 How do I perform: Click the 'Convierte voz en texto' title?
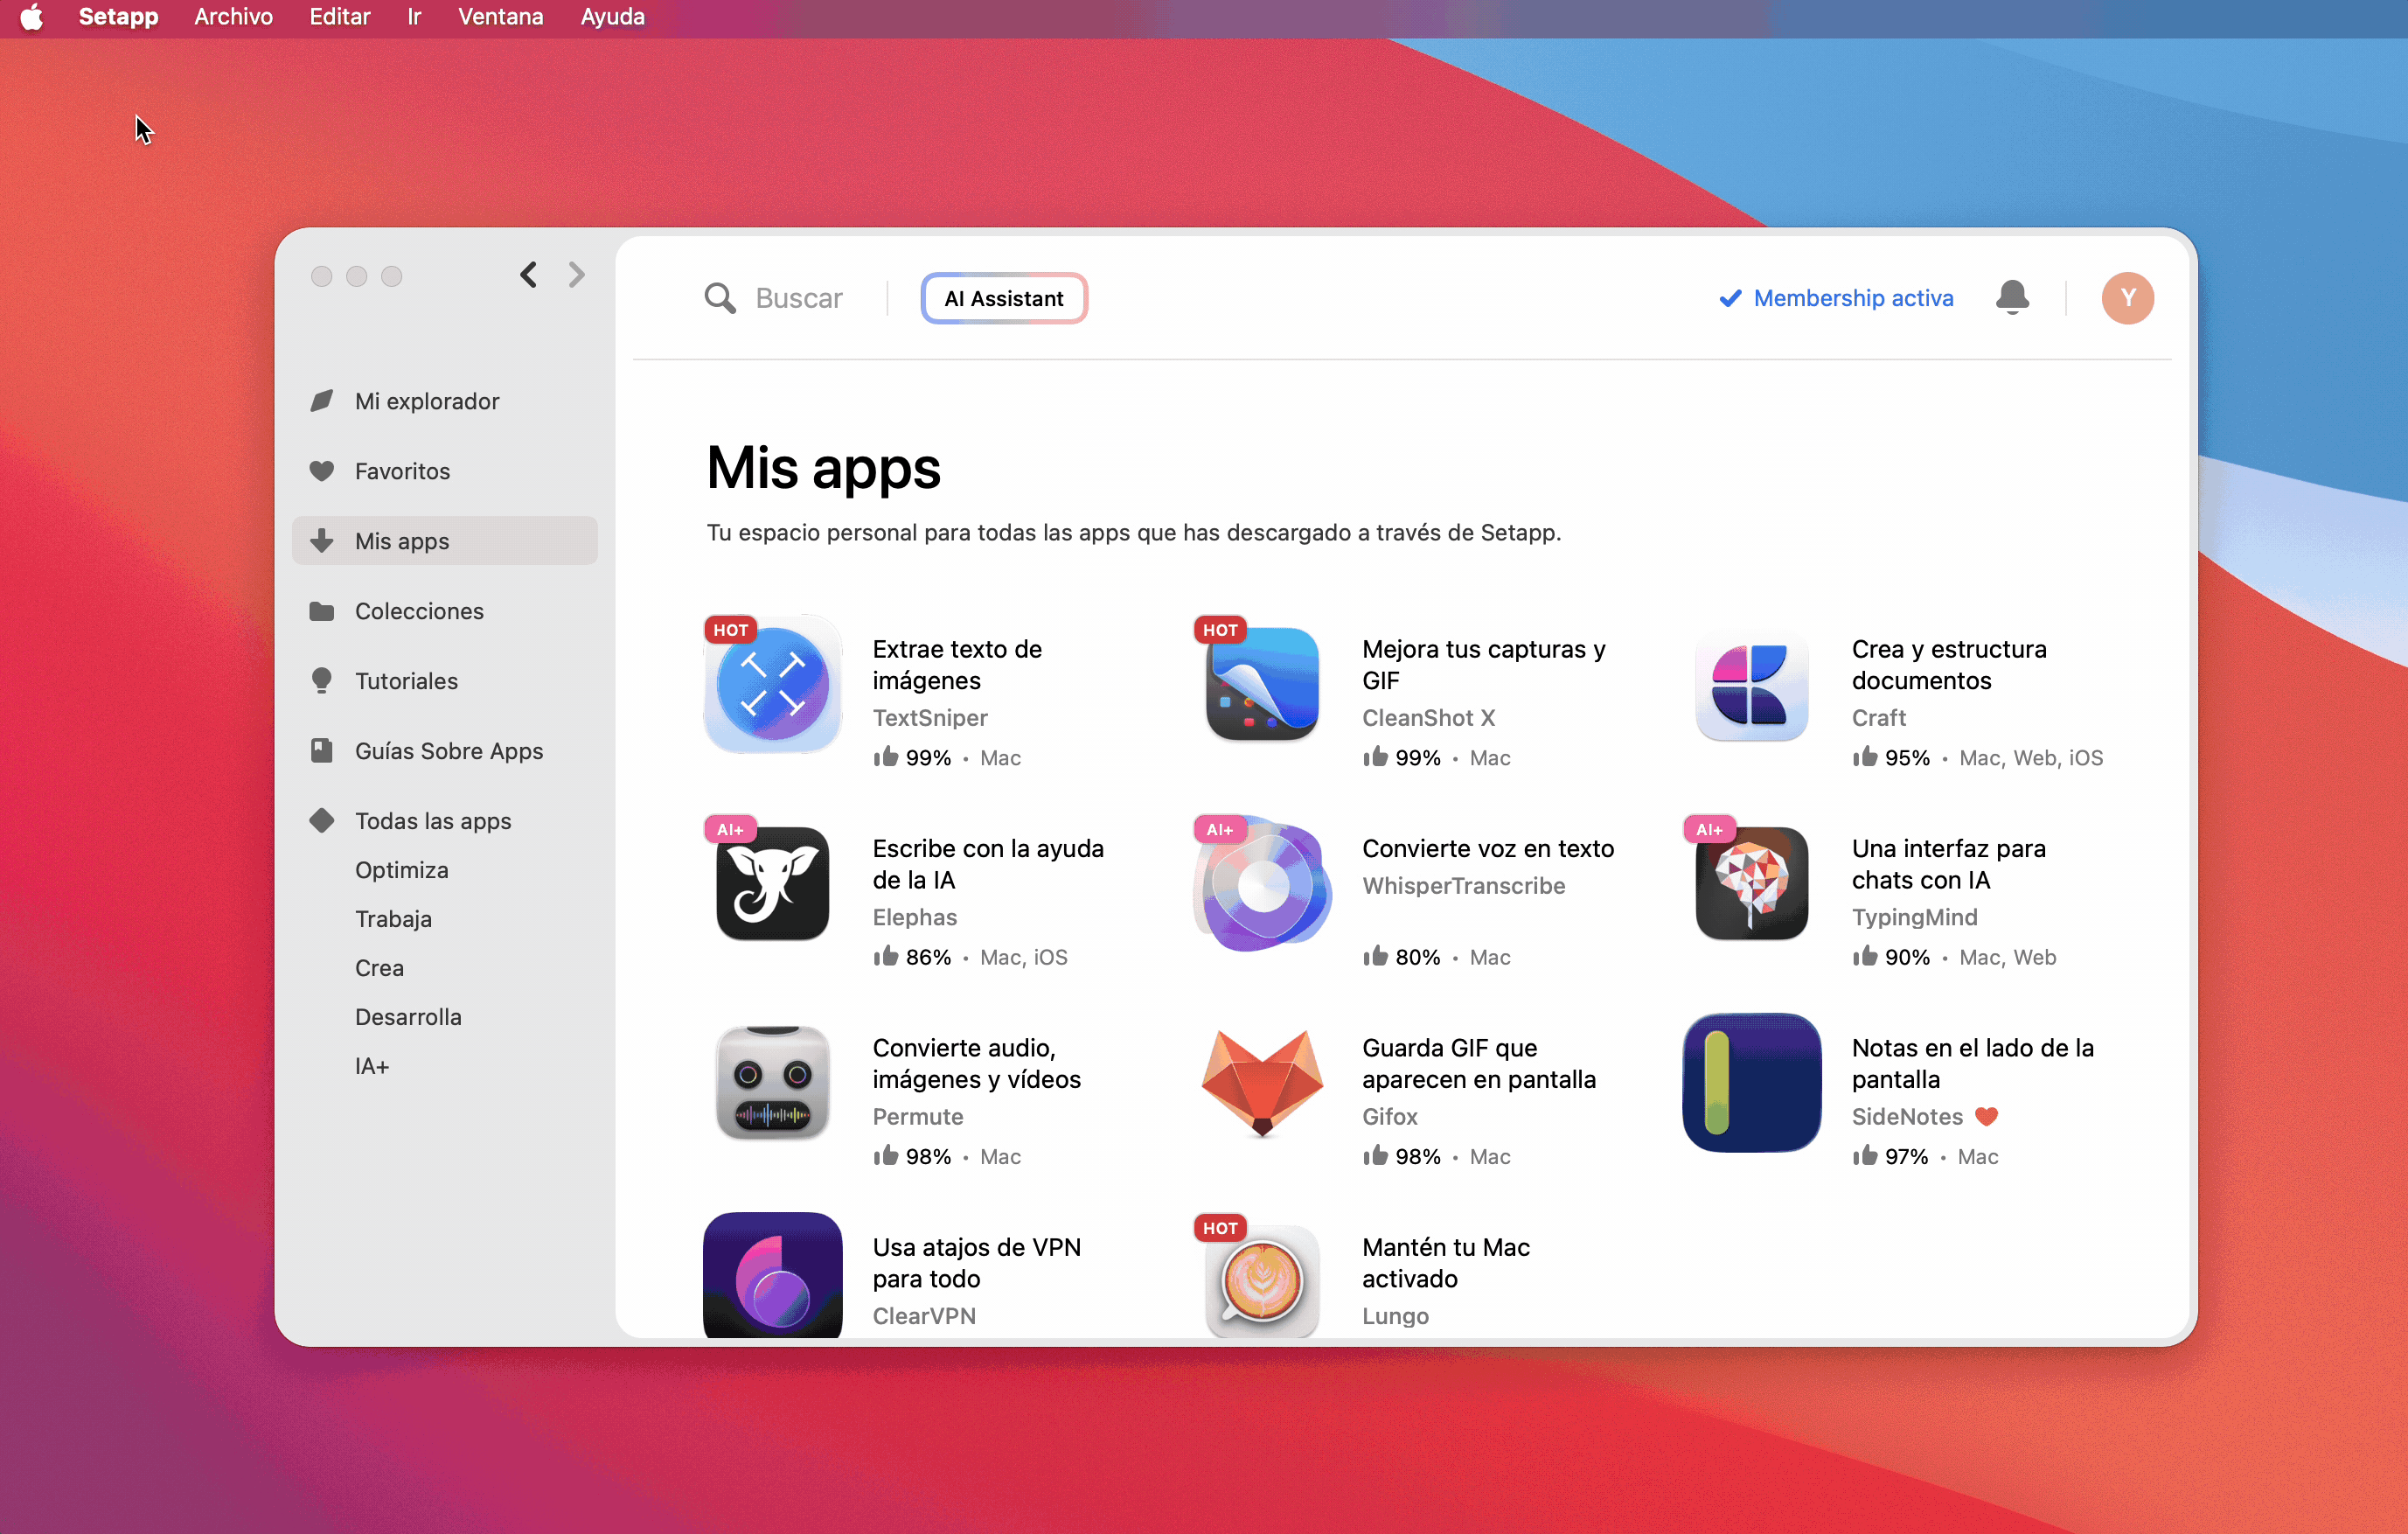click(x=1488, y=849)
